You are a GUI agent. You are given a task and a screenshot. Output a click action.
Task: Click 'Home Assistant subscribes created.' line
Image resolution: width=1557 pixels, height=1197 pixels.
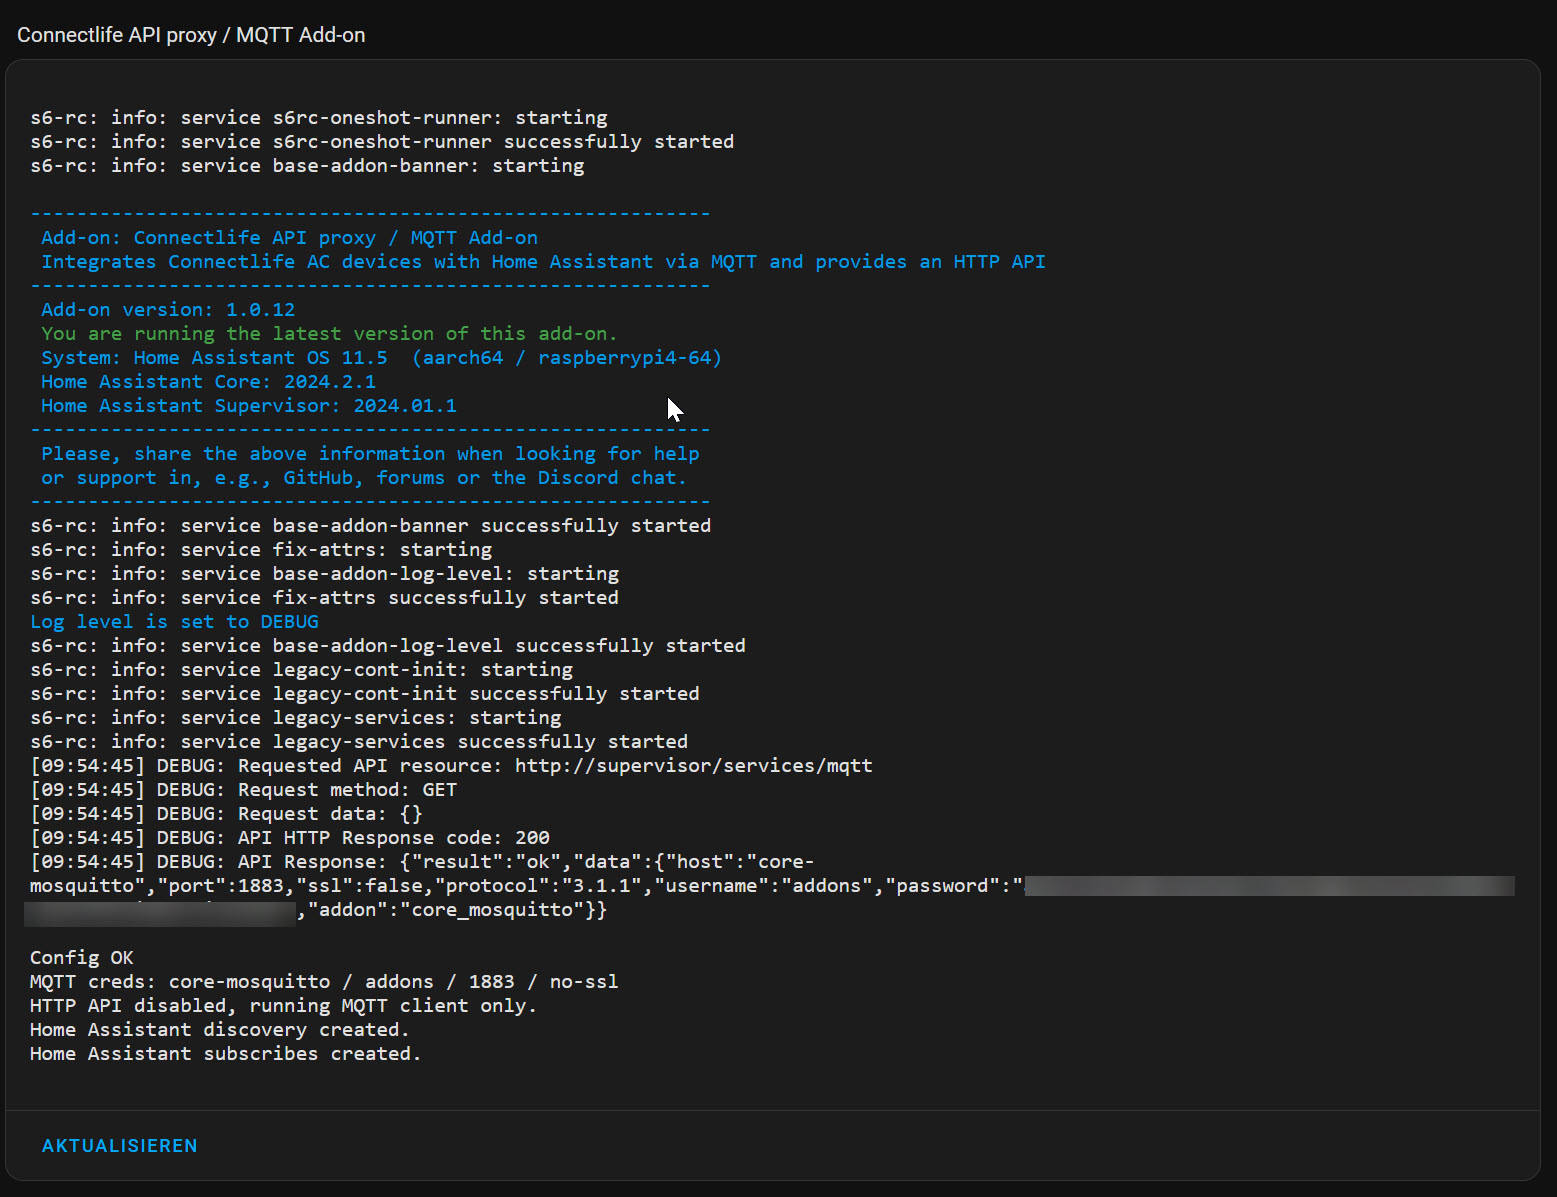click(225, 1054)
